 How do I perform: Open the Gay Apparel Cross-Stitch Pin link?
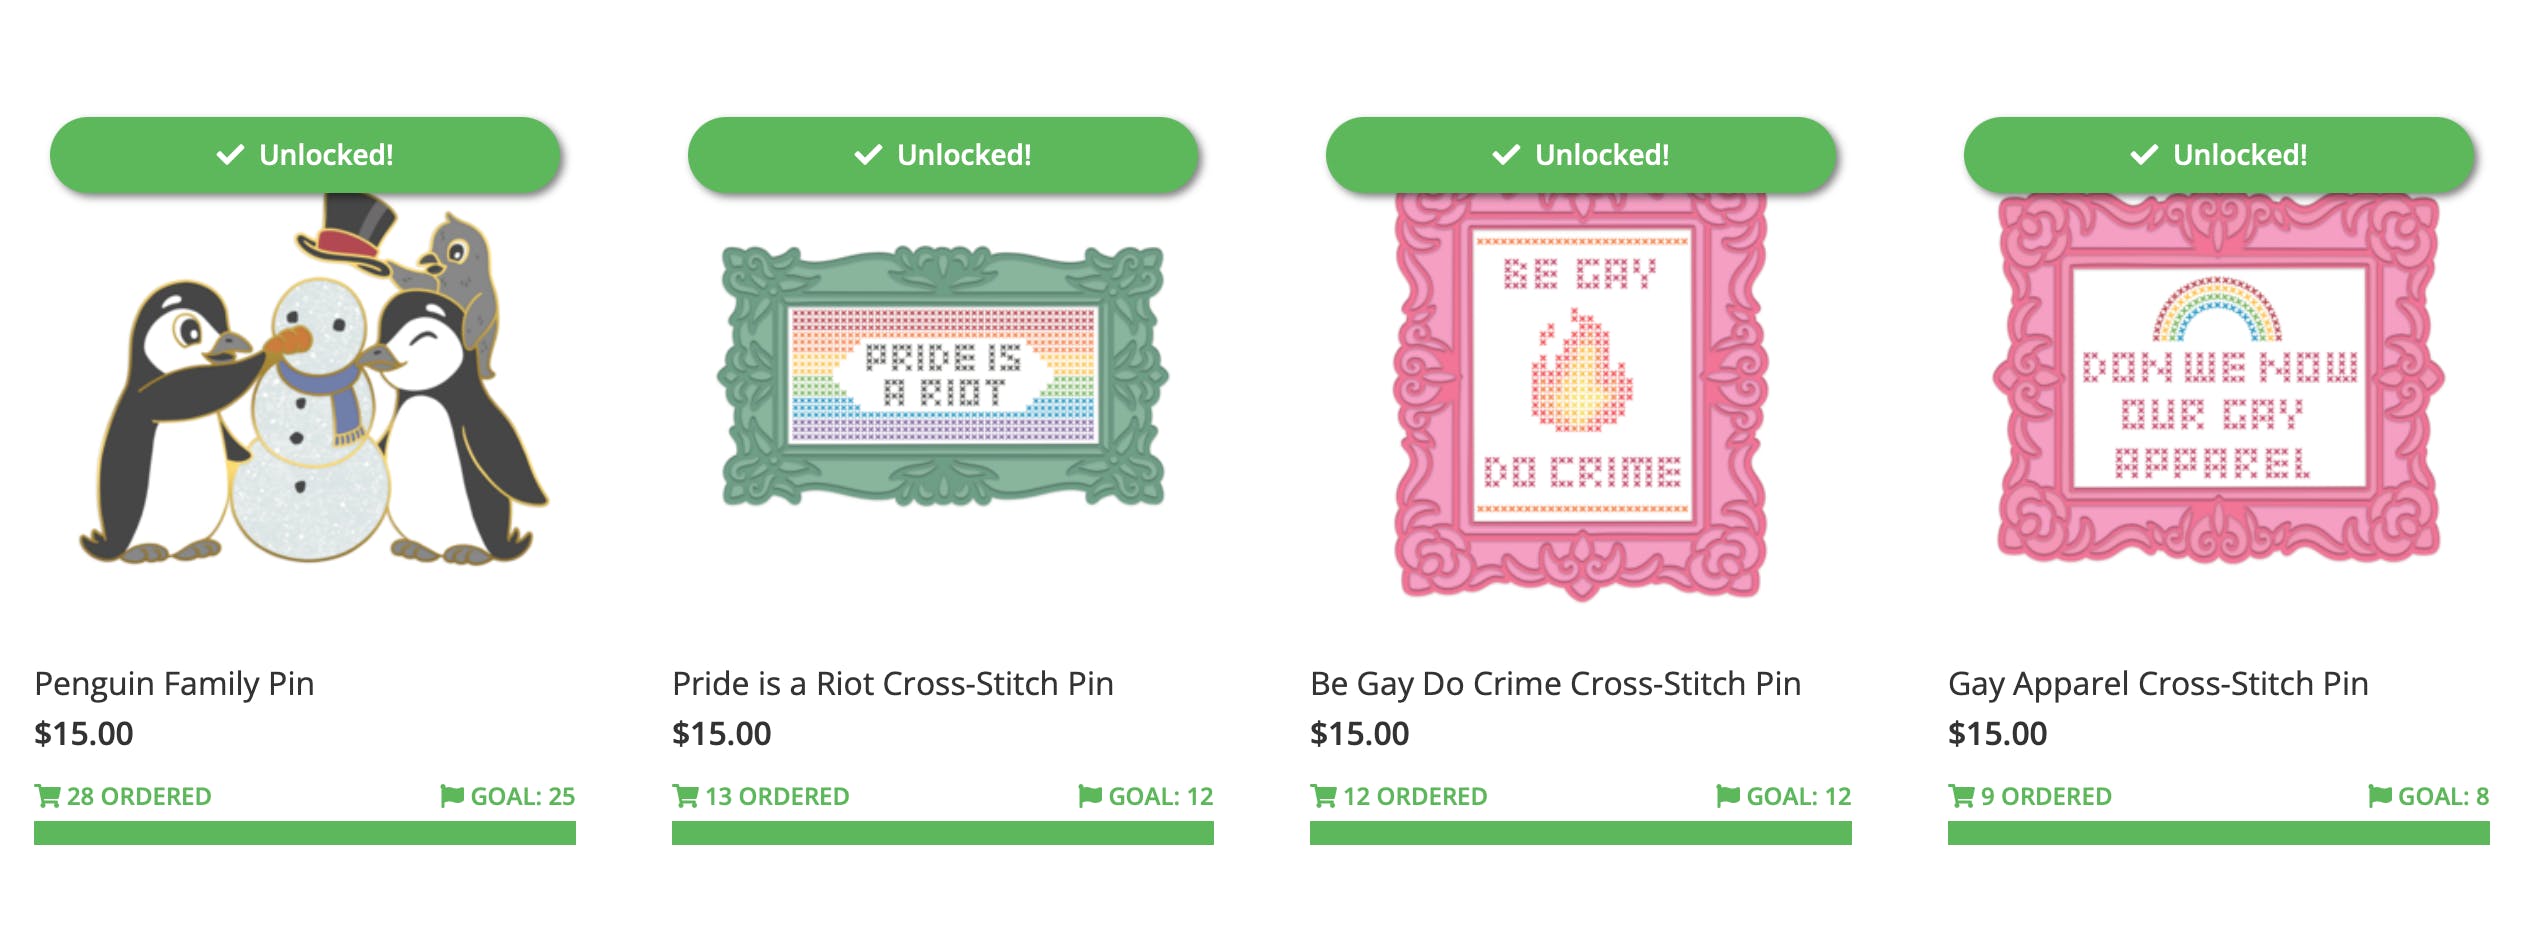pos(2158,684)
